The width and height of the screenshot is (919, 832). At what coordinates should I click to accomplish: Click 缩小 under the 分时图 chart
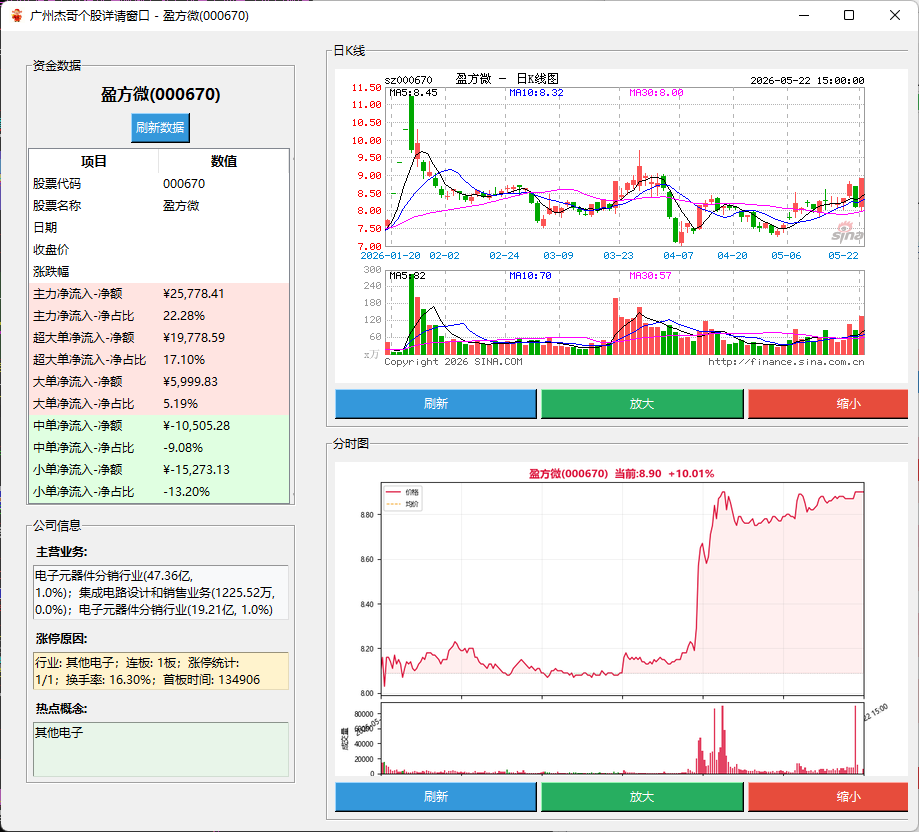[x=828, y=797]
